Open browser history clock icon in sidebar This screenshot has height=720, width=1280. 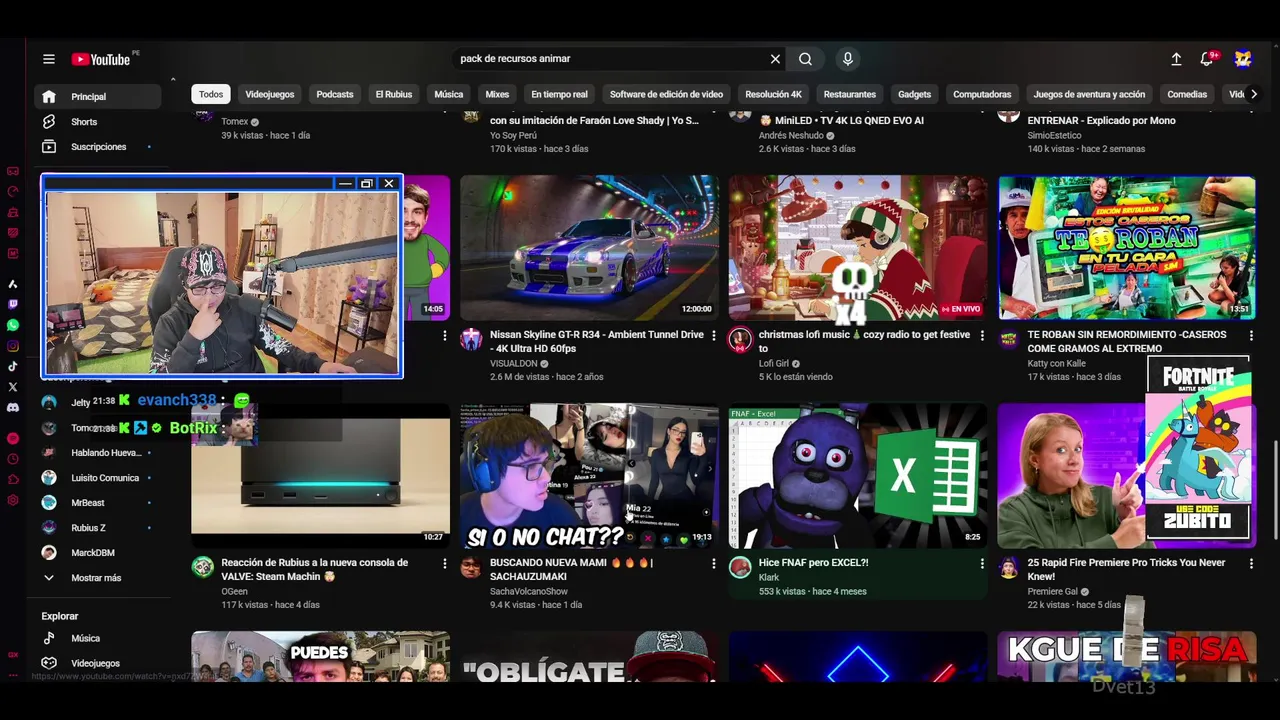pyautogui.click(x=13, y=459)
